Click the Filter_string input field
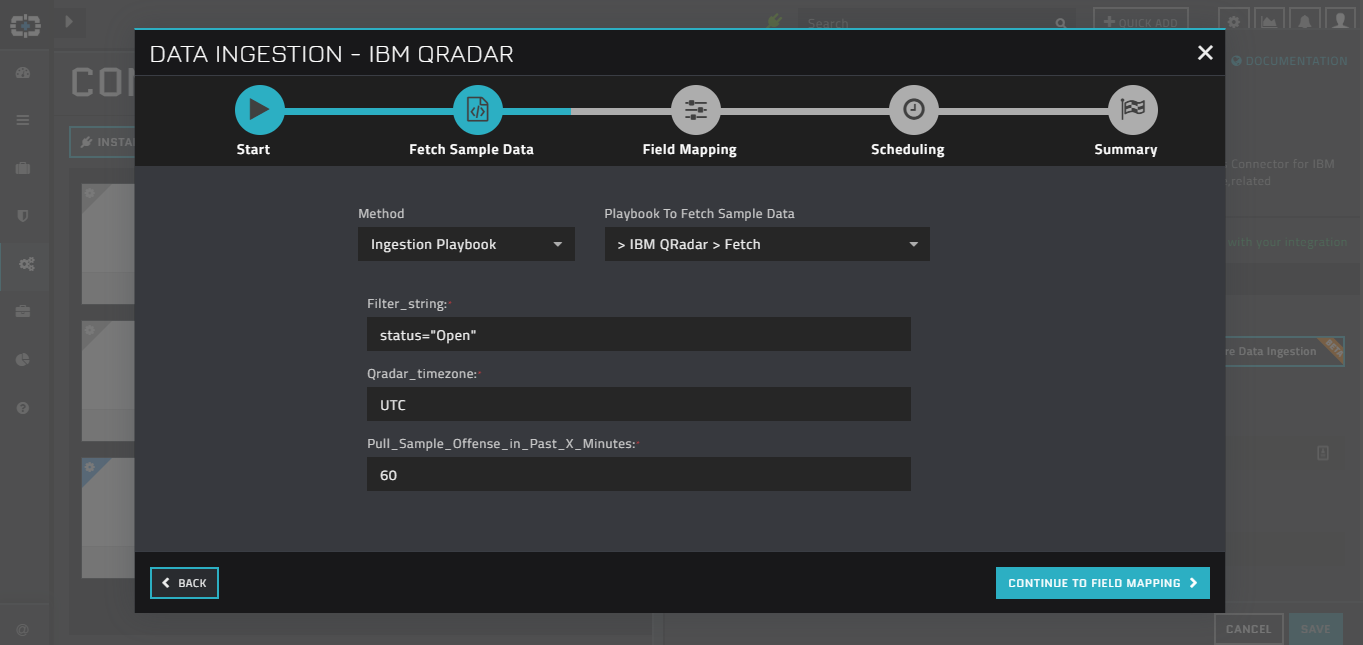1363x645 pixels. [638, 335]
